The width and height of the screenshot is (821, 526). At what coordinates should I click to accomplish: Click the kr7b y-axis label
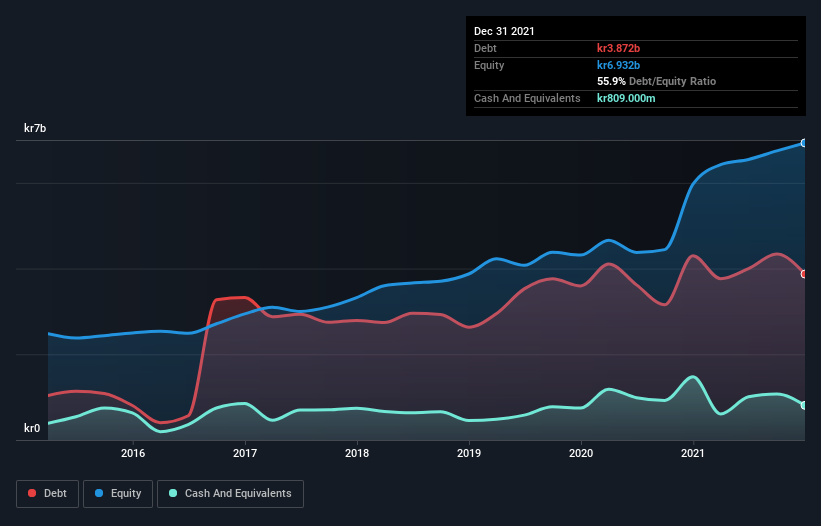pos(35,128)
